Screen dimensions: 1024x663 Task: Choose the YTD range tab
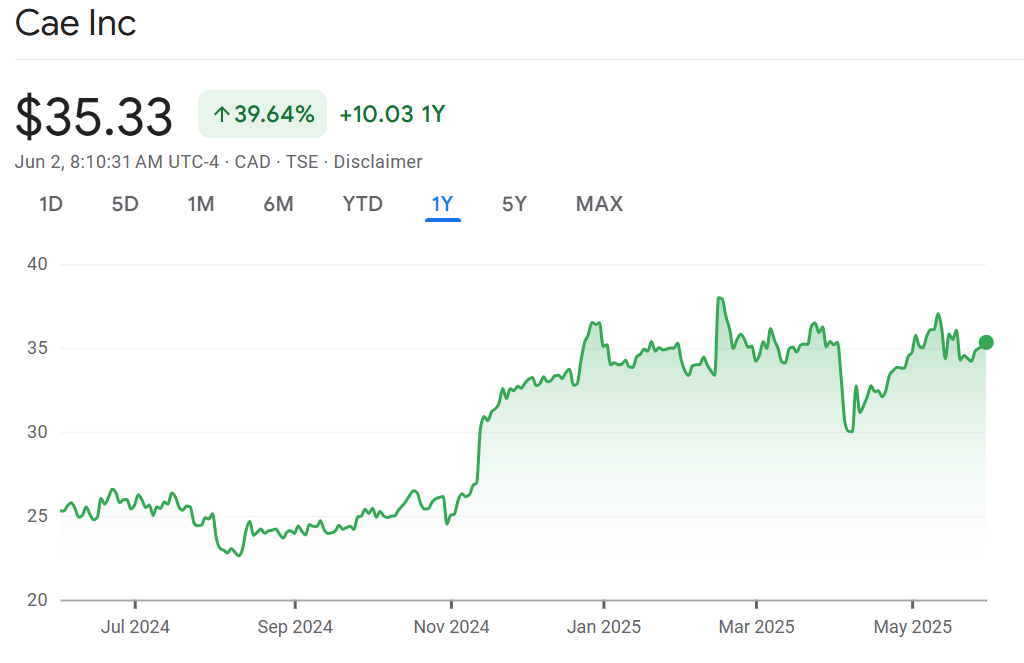pyautogui.click(x=362, y=204)
